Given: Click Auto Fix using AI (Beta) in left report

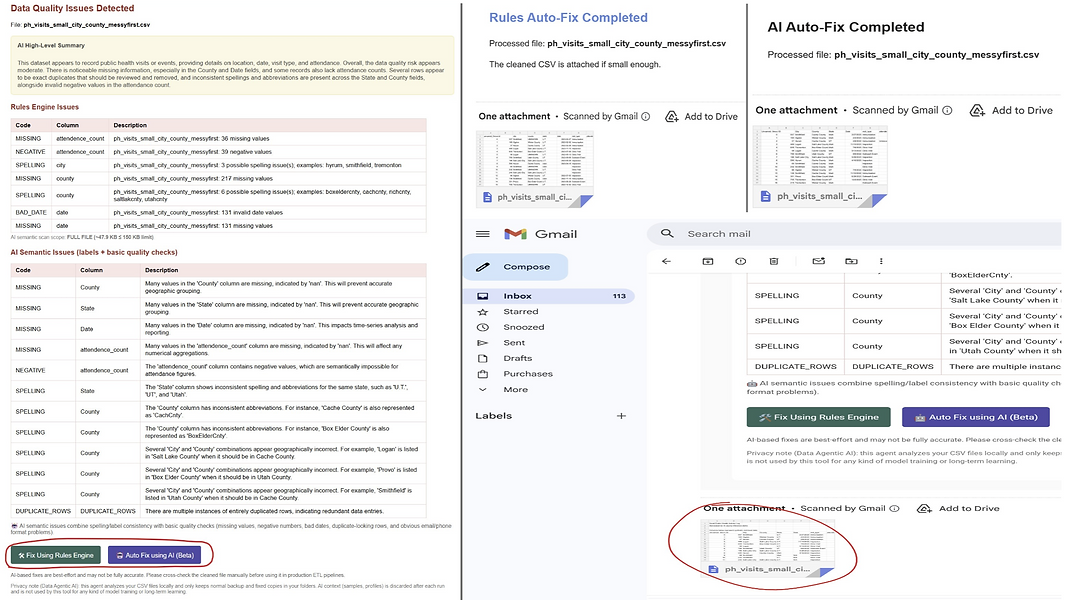Looking at the screenshot, I should pos(155,555).
